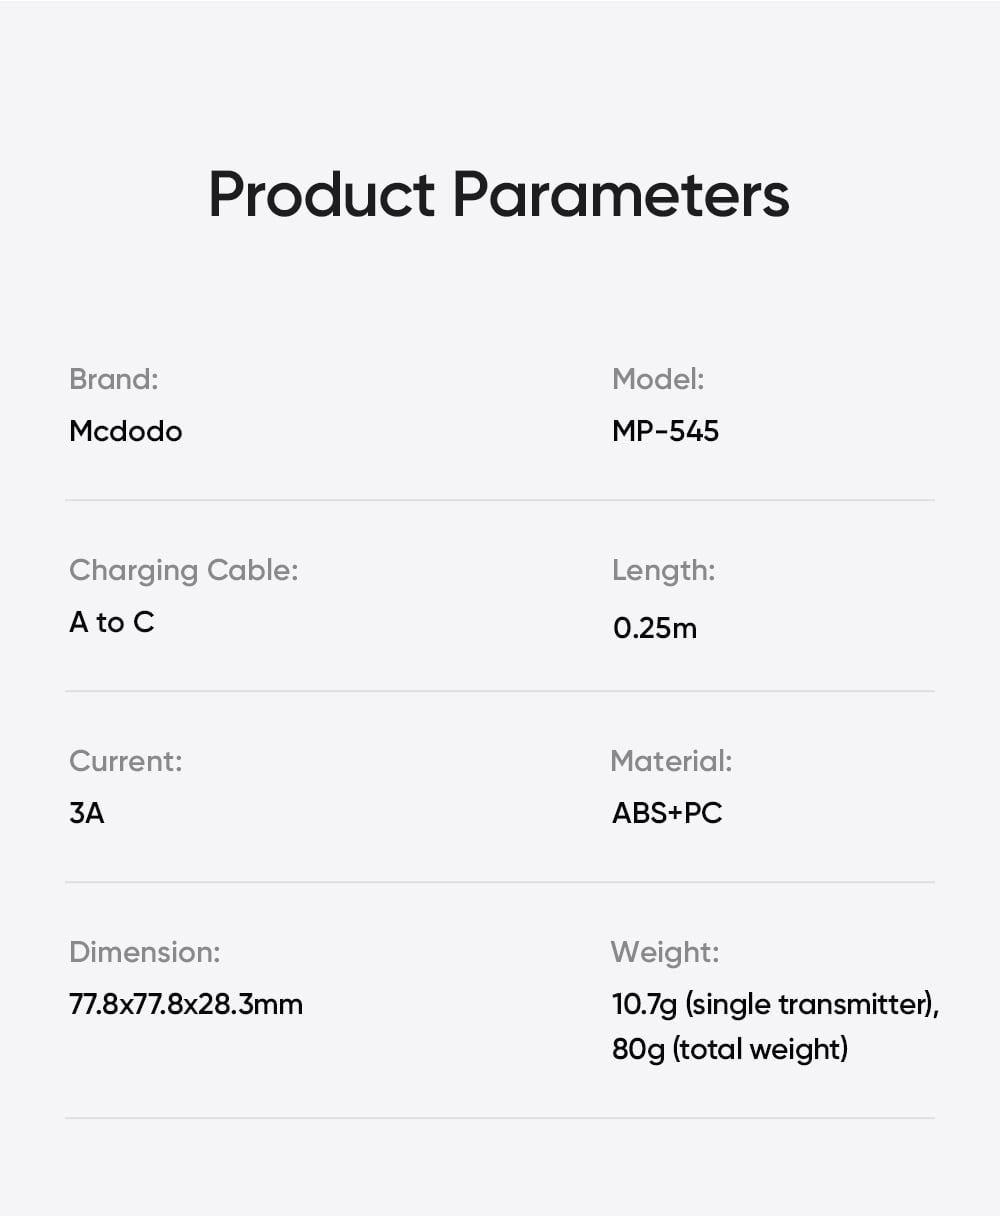Select the A to C value
This screenshot has height=1216, width=1000.
tap(112, 622)
